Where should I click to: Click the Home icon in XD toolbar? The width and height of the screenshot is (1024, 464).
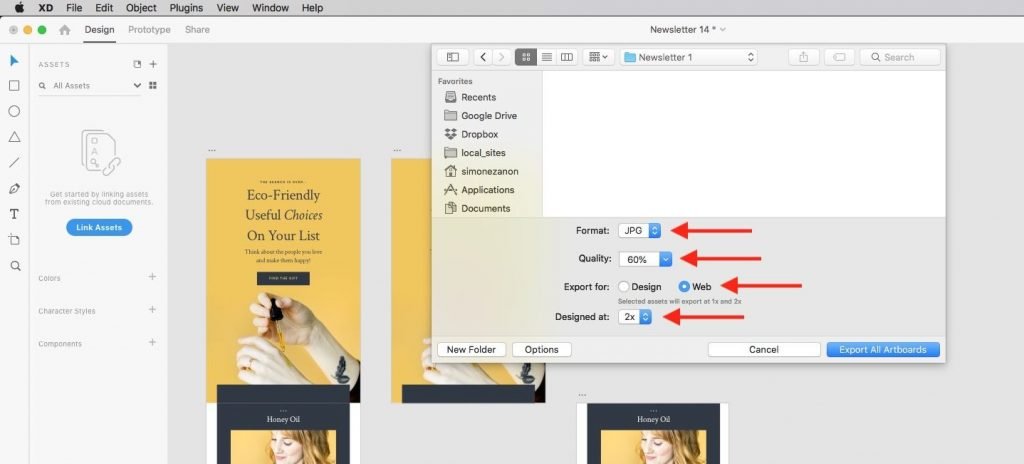click(x=65, y=30)
